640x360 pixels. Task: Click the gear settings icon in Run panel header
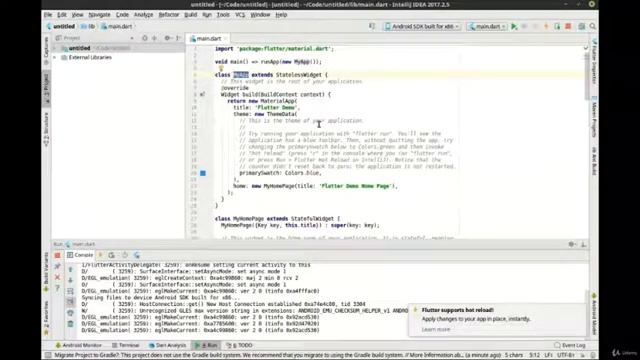click(x=572, y=244)
